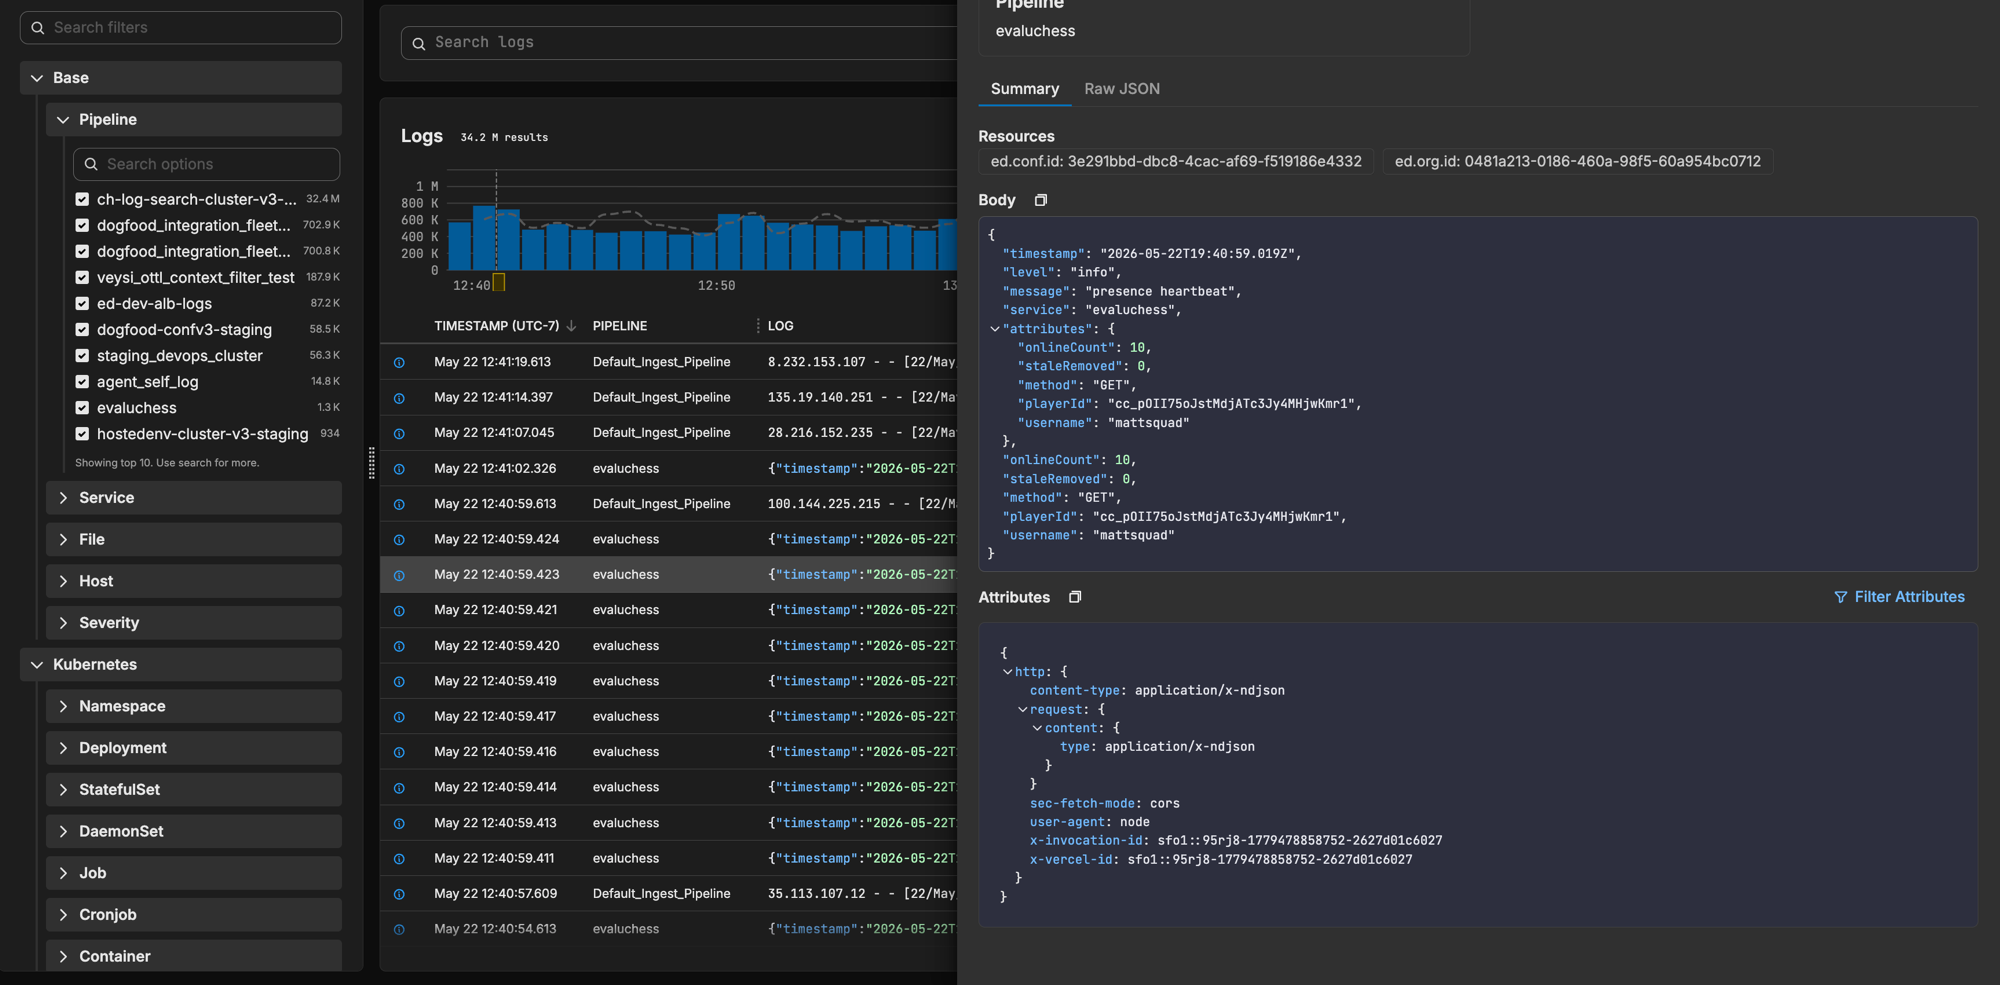Click info icon for 12:40:59.417 log row
Screen dimensions: 2000x985
pyautogui.click(x=399, y=717)
